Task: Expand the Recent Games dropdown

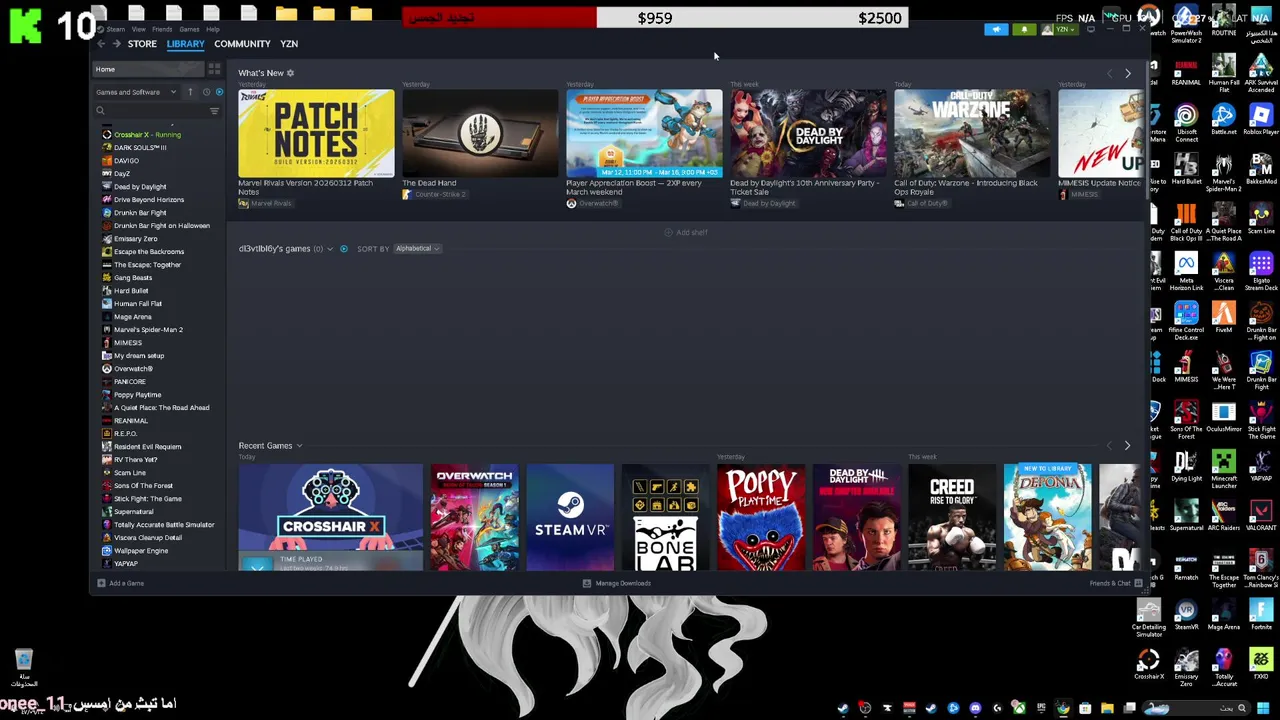Action: [298, 446]
